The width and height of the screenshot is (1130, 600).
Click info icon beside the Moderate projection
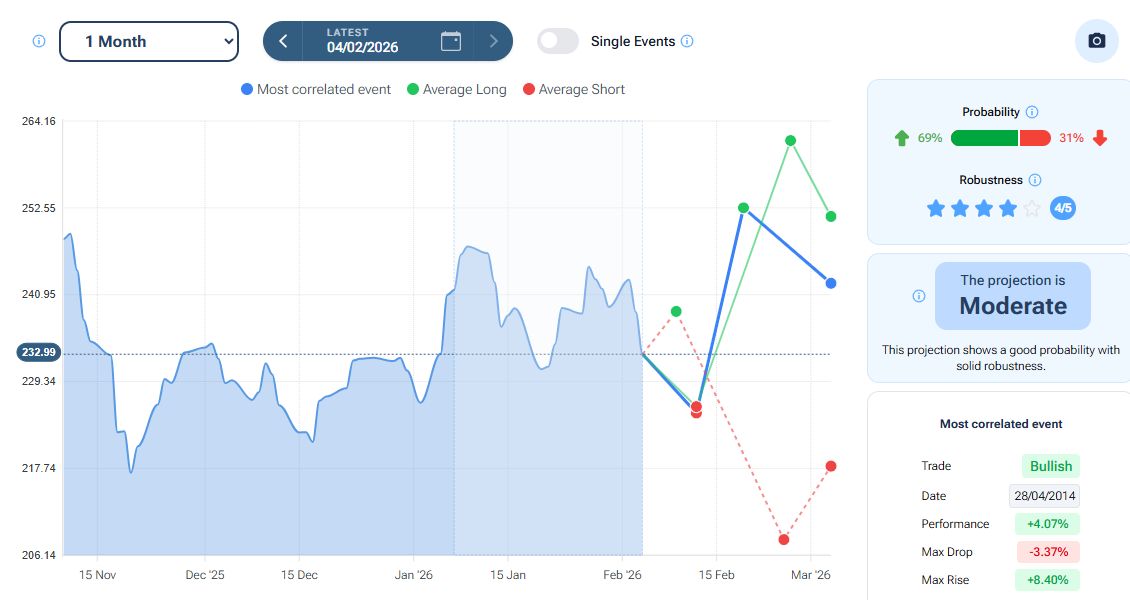(919, 296)
